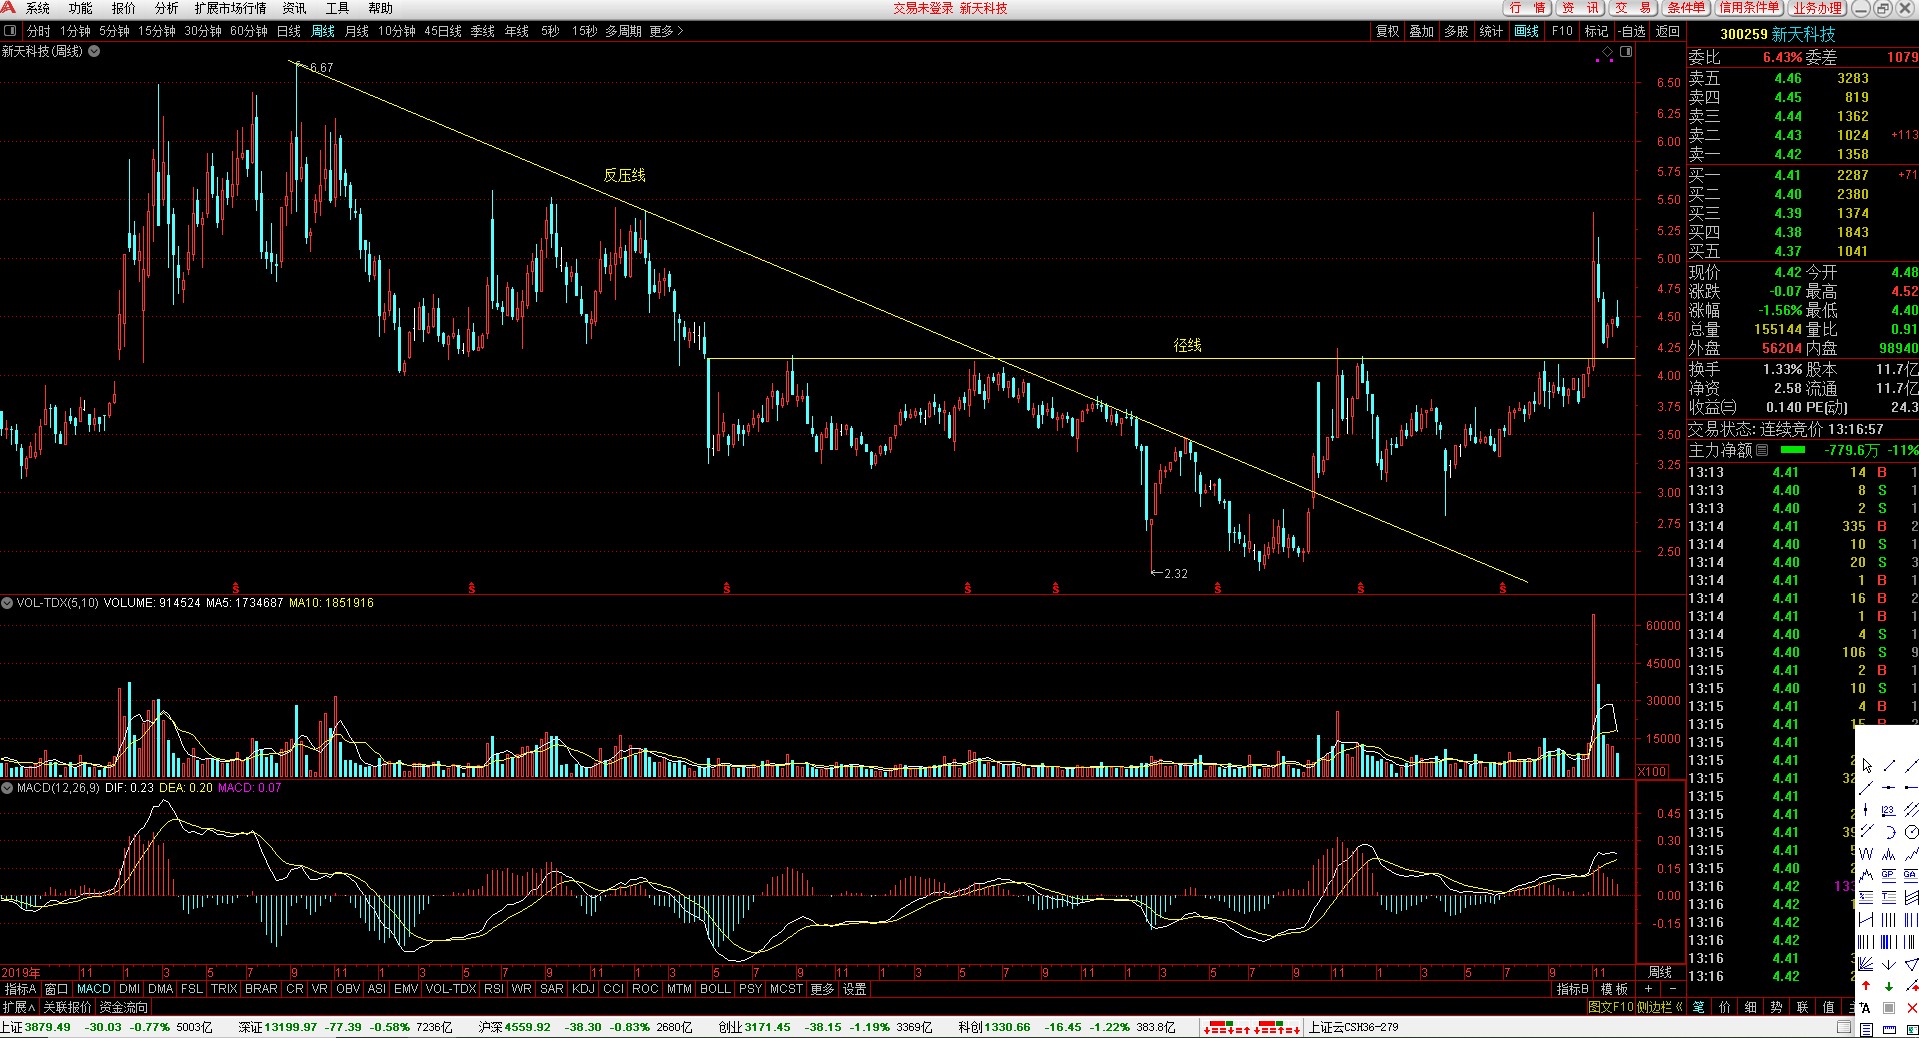
Task: Select the red up-arrow marker tool
Action: [1866, 986]
